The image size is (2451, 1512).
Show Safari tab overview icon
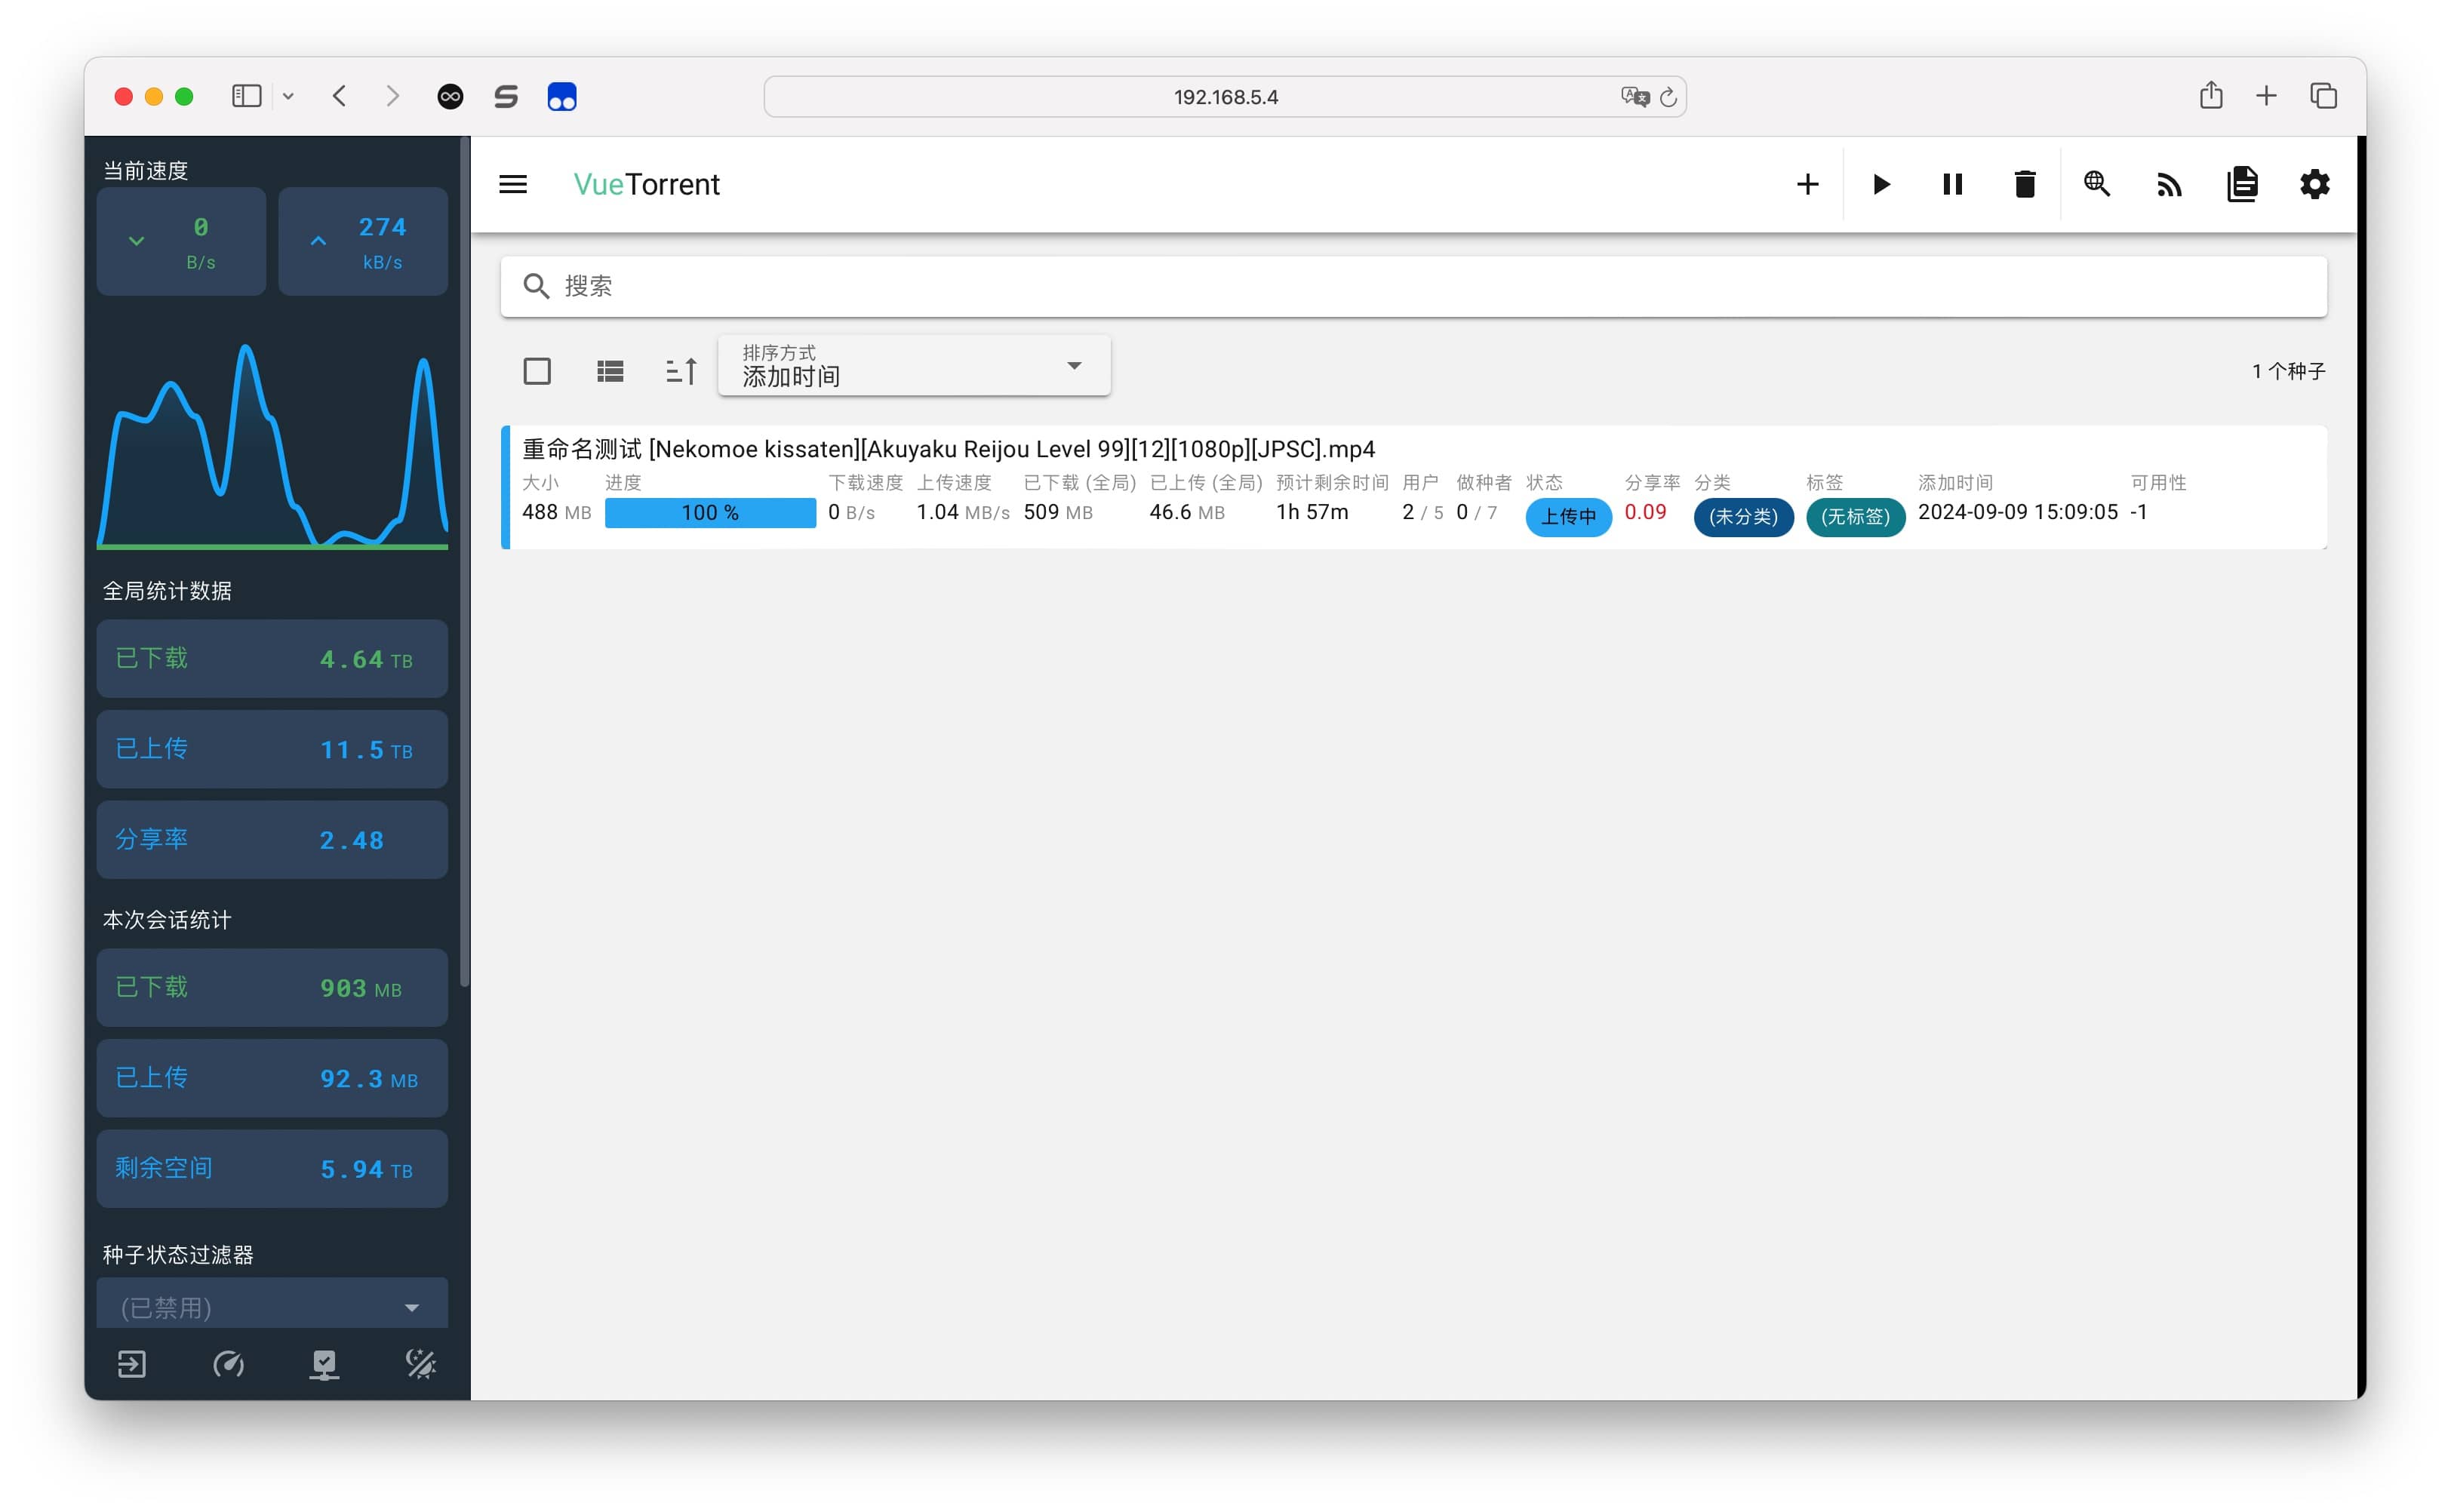tap(2323, 96)
